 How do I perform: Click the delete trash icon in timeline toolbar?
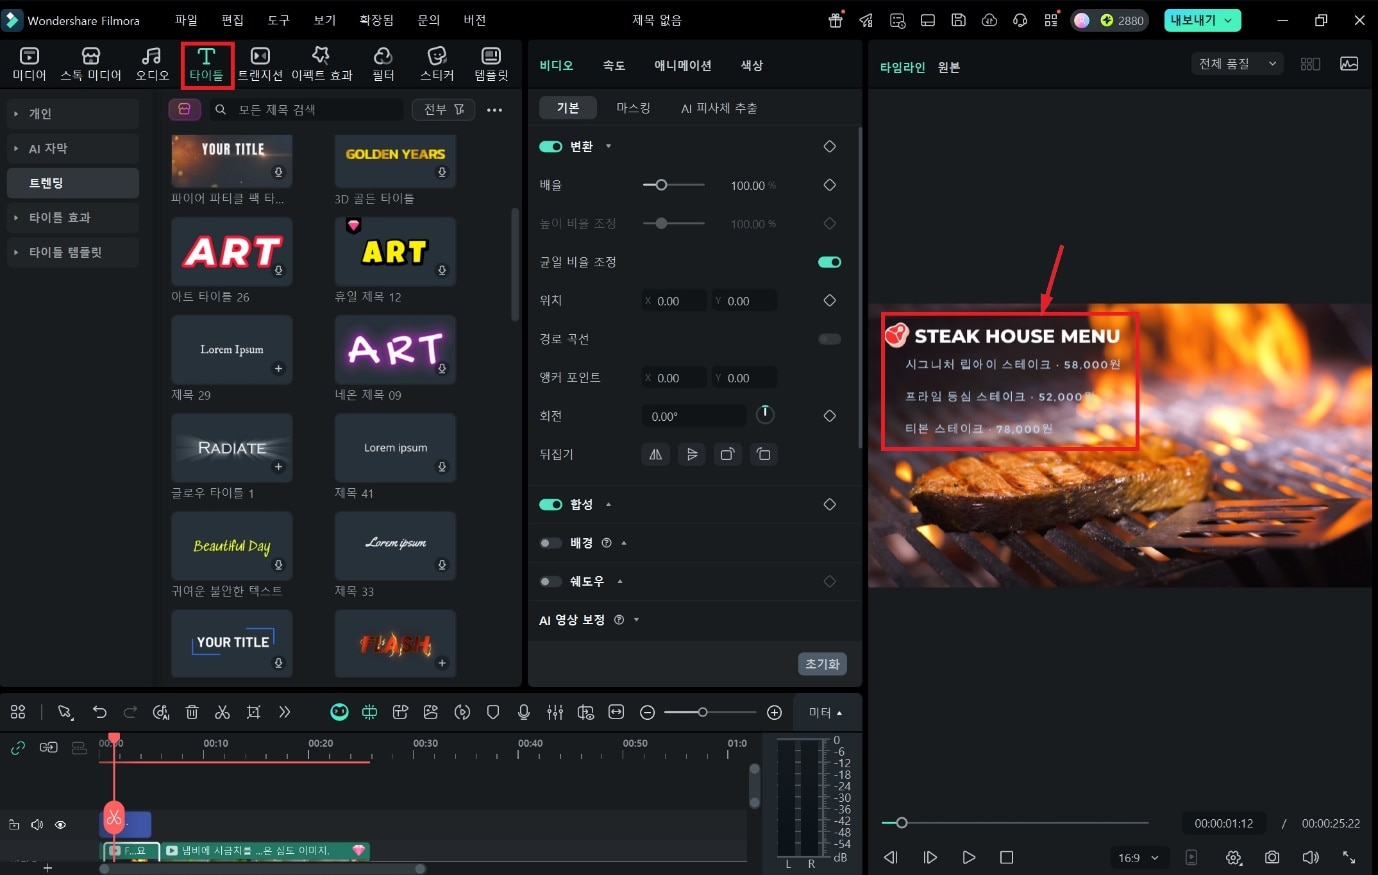pyautogui.click(x=192, y=712)
